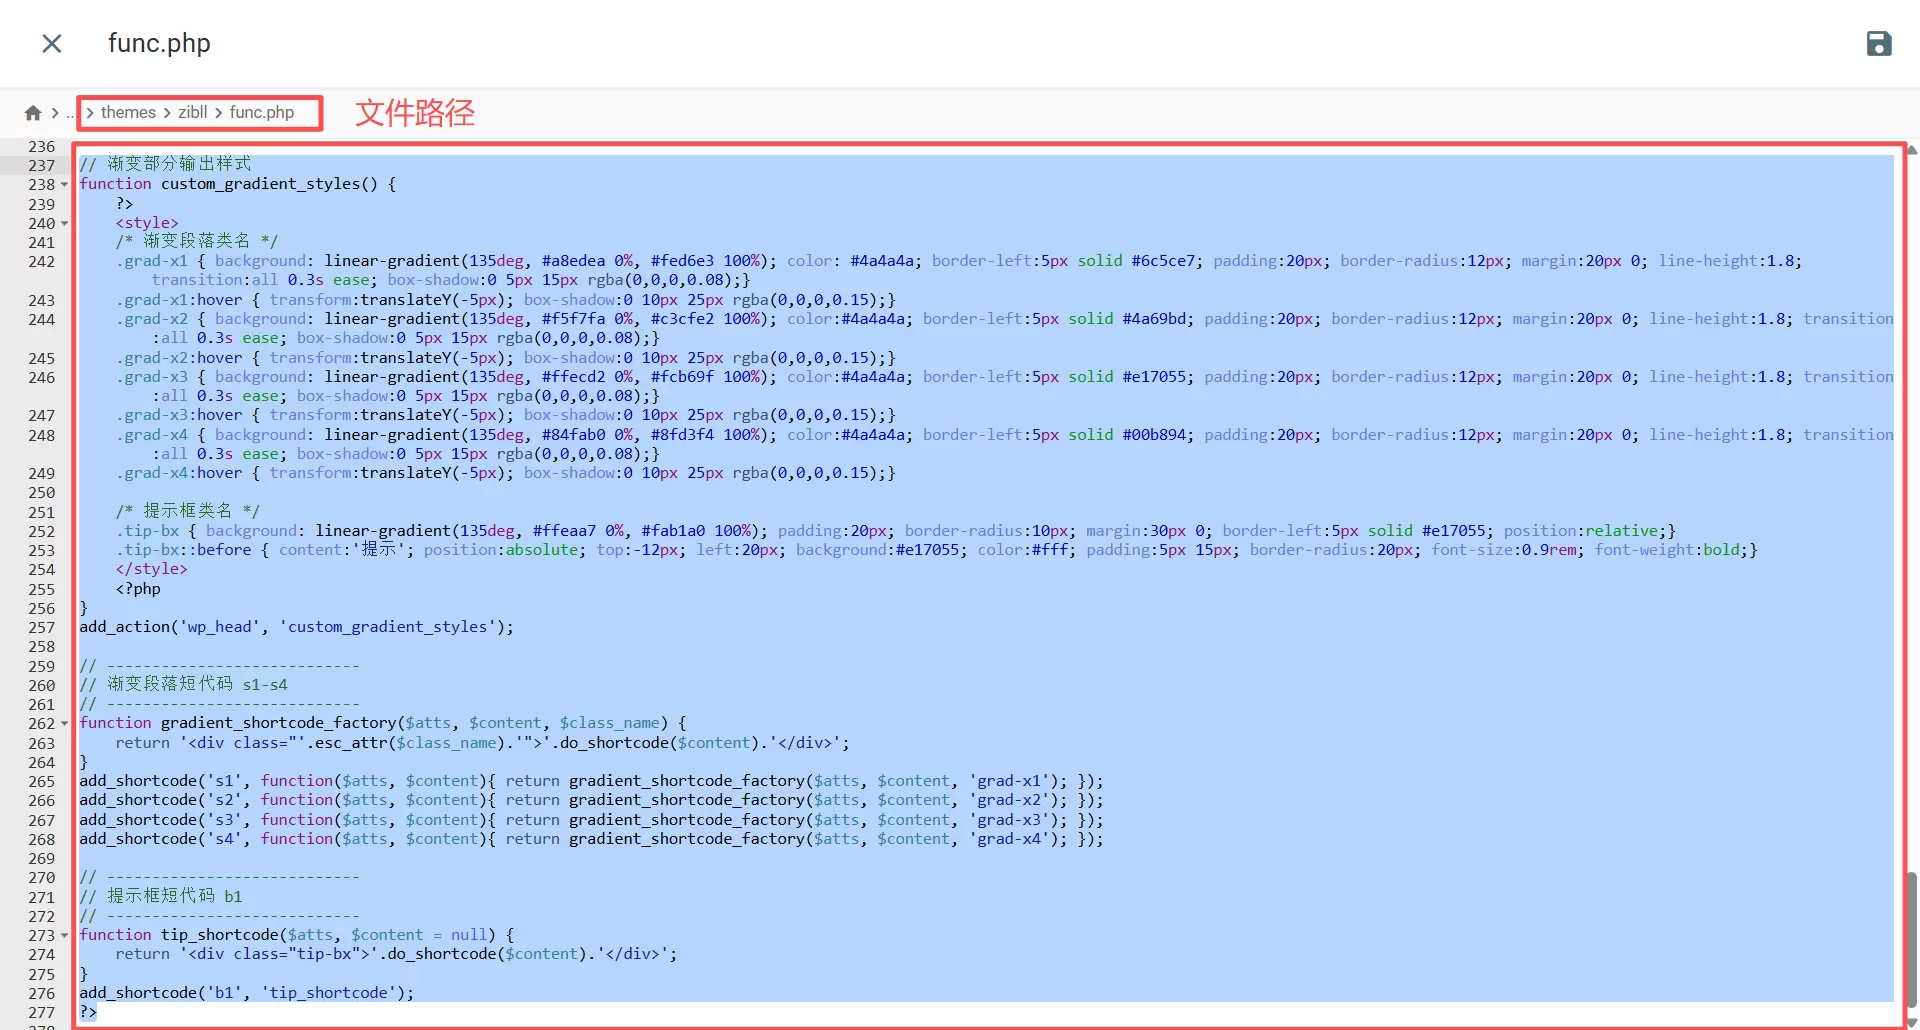The height and width of the screenshot is (1030, 1920).
Task: Click the vertical scrollbar thumb
Action: tap(1912, 938)
